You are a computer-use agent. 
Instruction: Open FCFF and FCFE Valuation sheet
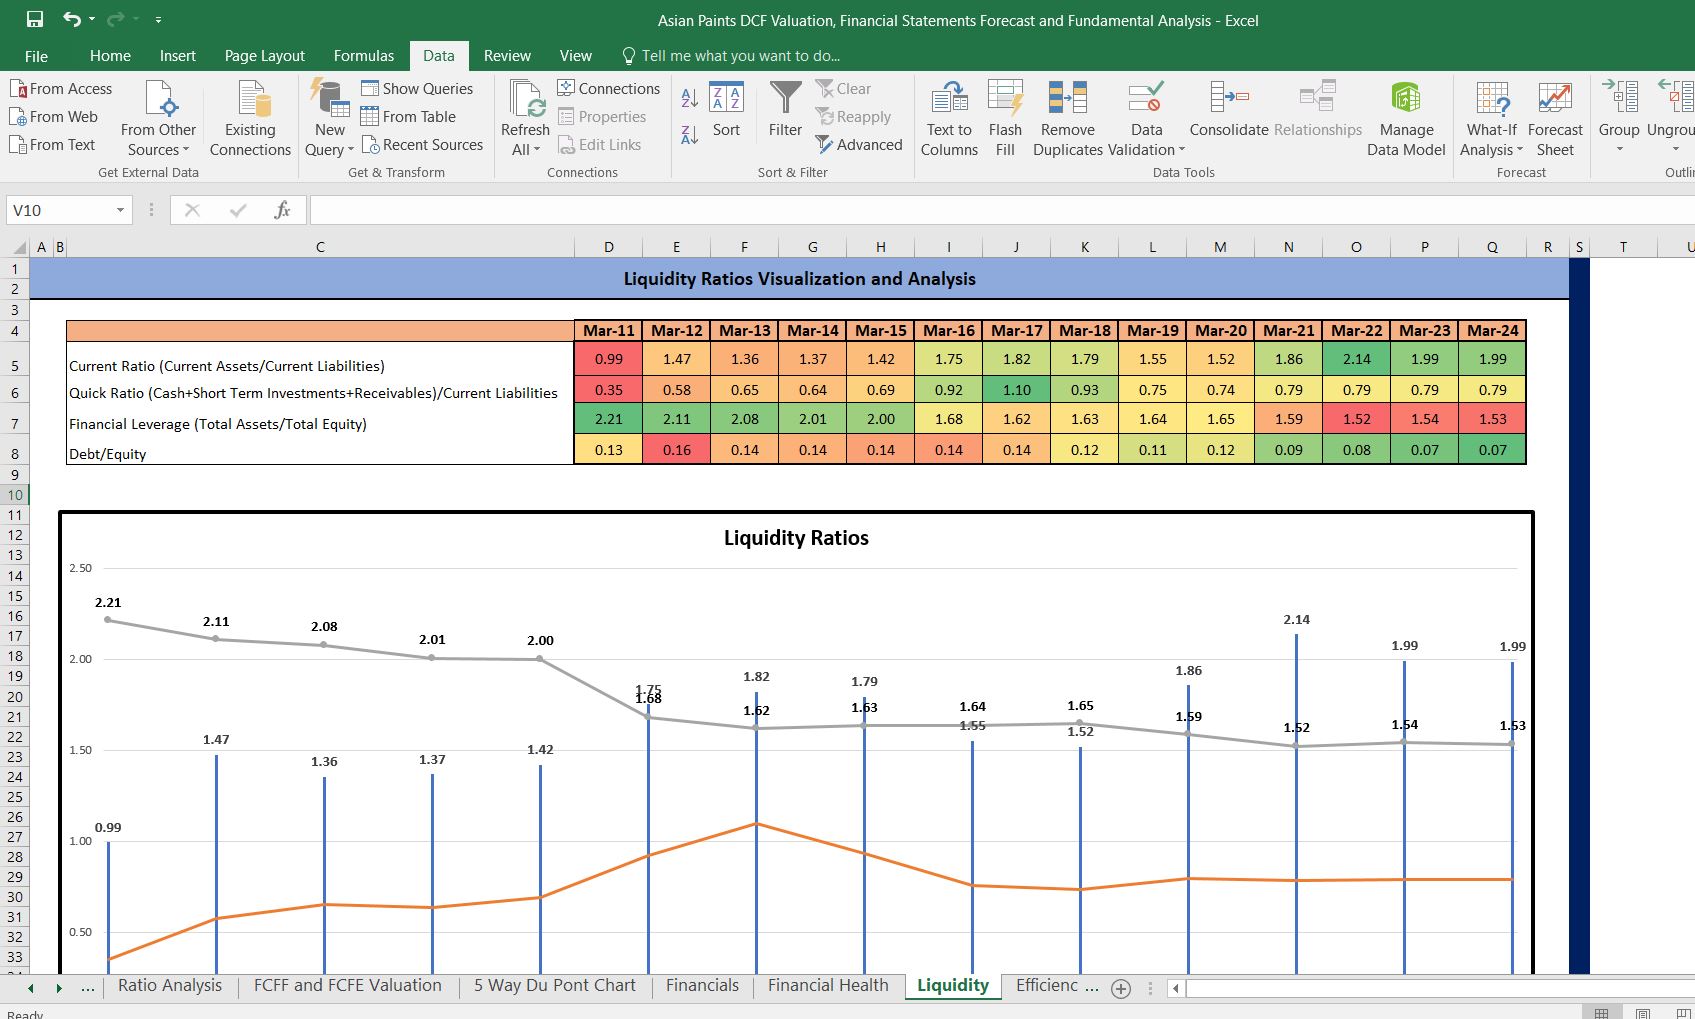(x=347, y=985)
